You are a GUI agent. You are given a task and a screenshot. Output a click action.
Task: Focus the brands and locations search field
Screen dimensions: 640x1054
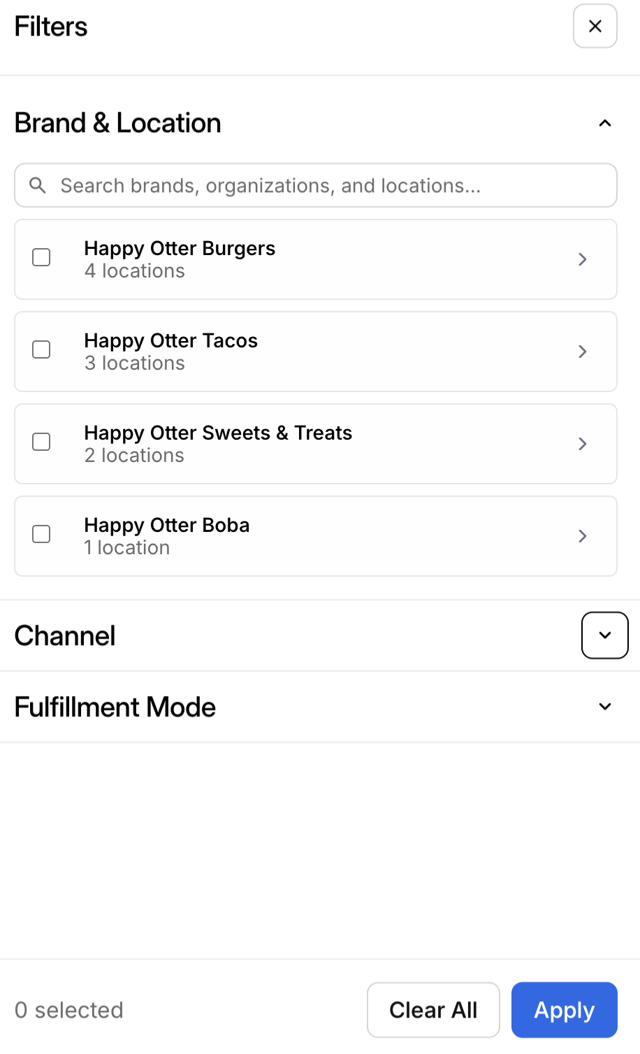330,186
